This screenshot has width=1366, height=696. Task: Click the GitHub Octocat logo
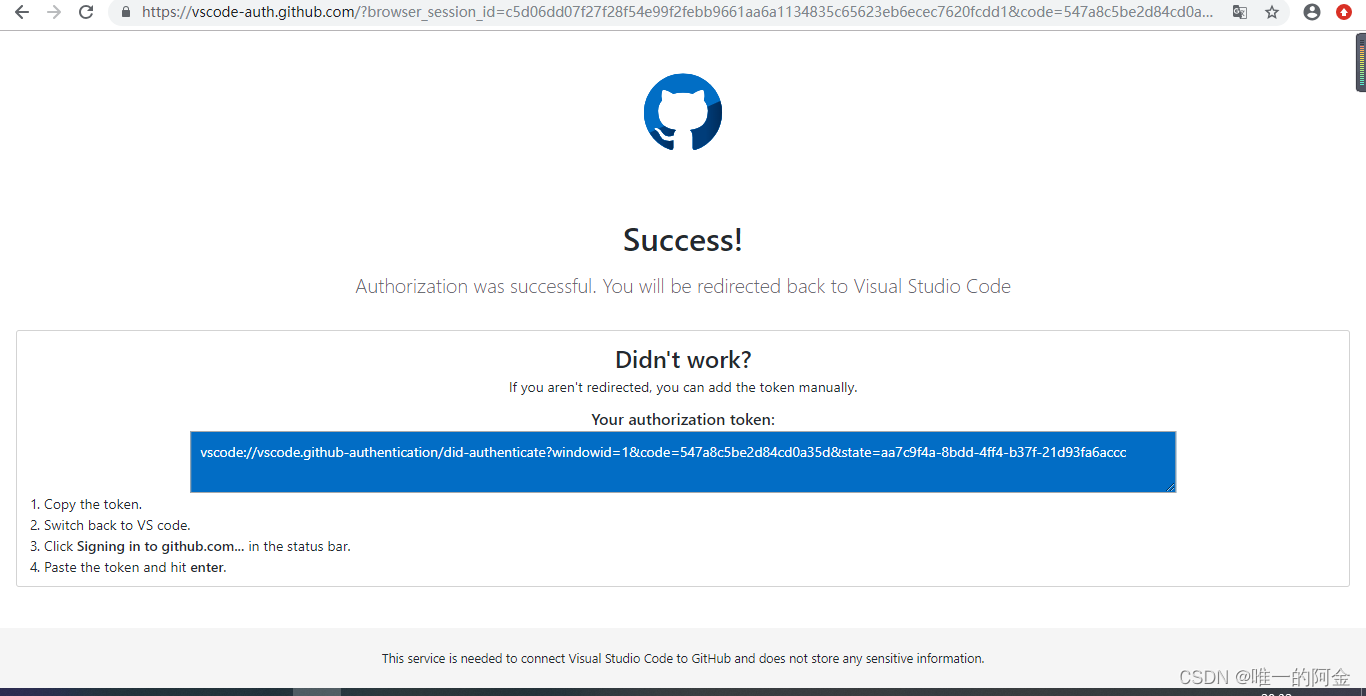pyautogui.click(x=683, y=112)
